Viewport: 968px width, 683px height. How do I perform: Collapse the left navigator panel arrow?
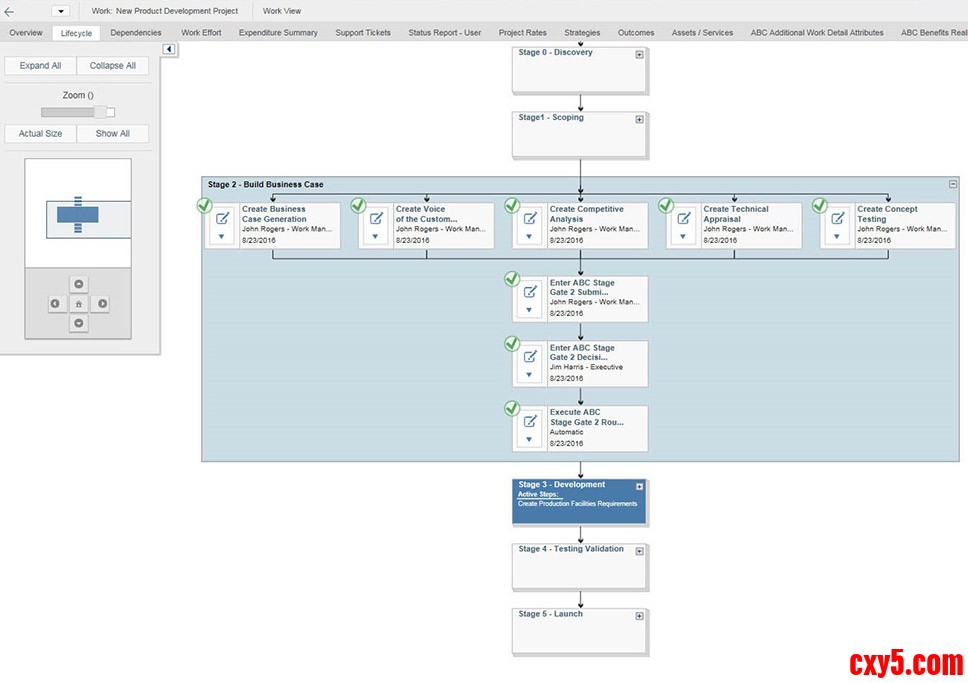[x=169, y=50]
